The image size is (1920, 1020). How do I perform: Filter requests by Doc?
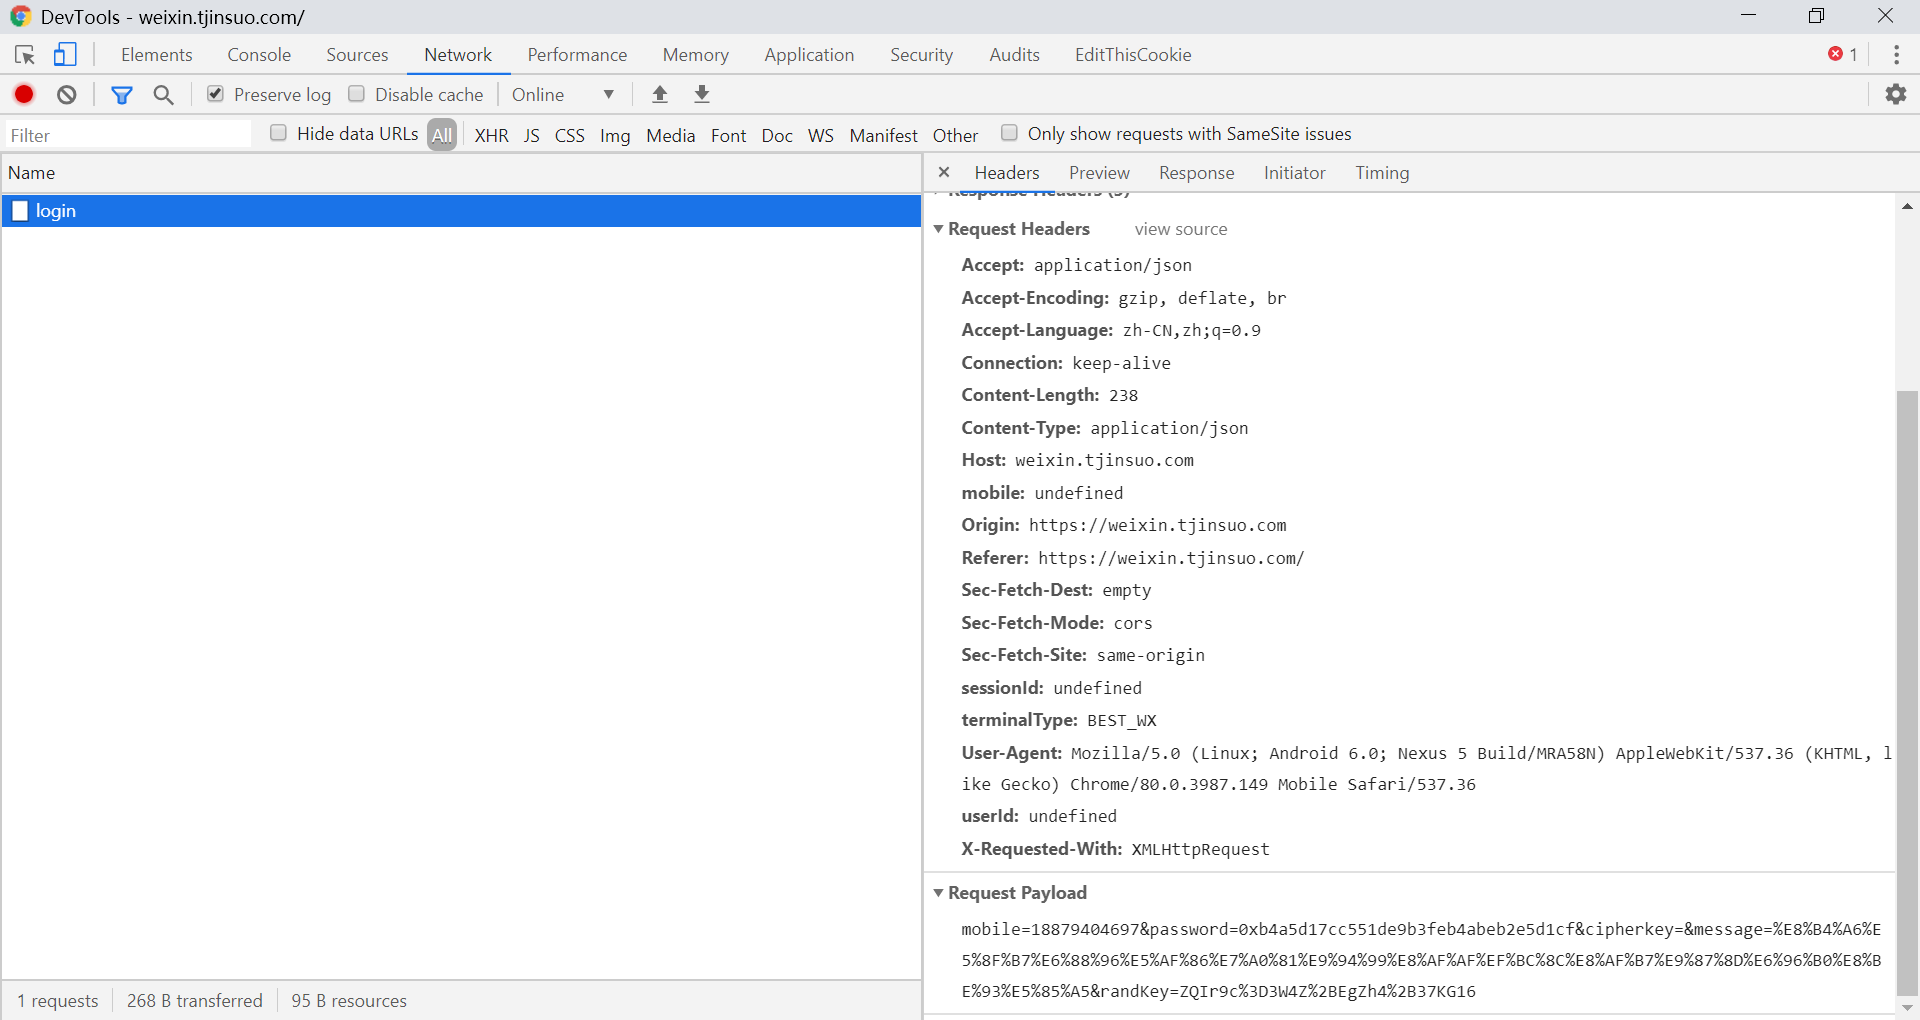coord(777,135)
